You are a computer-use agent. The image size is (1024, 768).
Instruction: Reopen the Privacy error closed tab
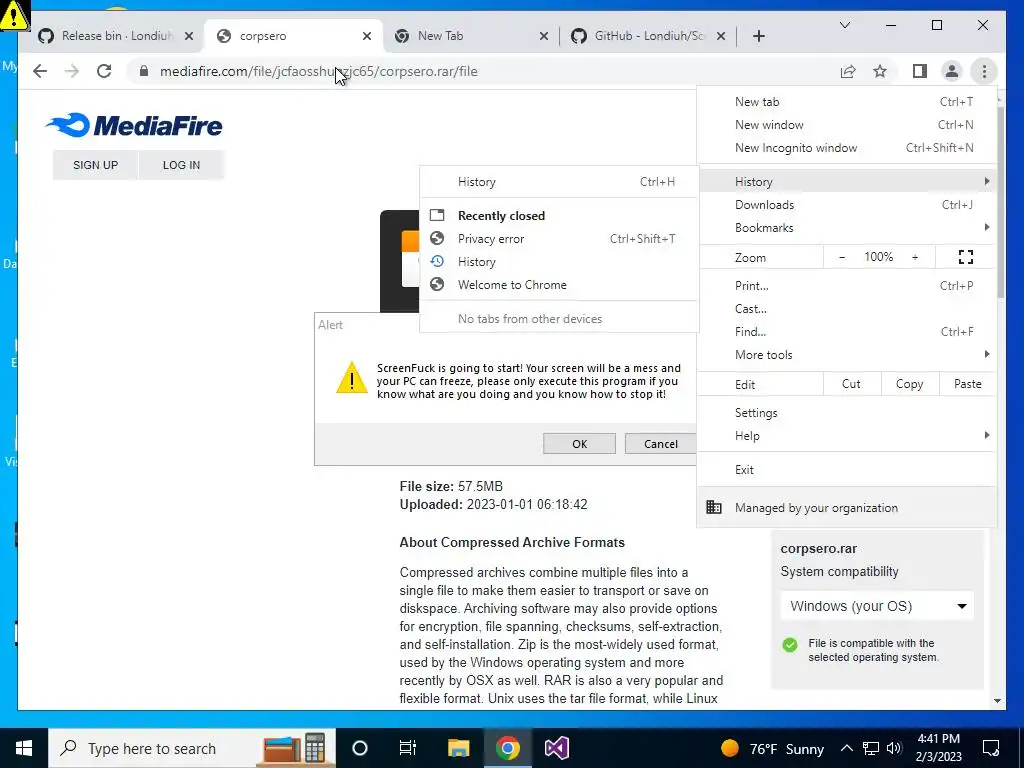tap(559, 239)
